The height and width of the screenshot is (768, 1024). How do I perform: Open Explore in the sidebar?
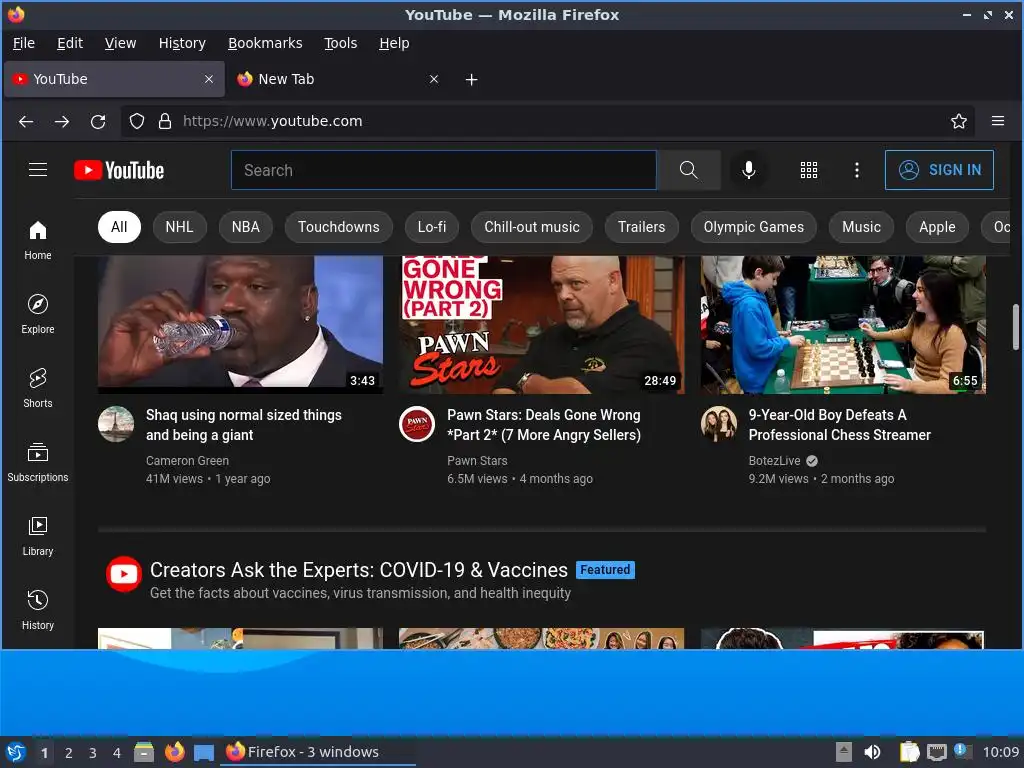click(38, 314)
